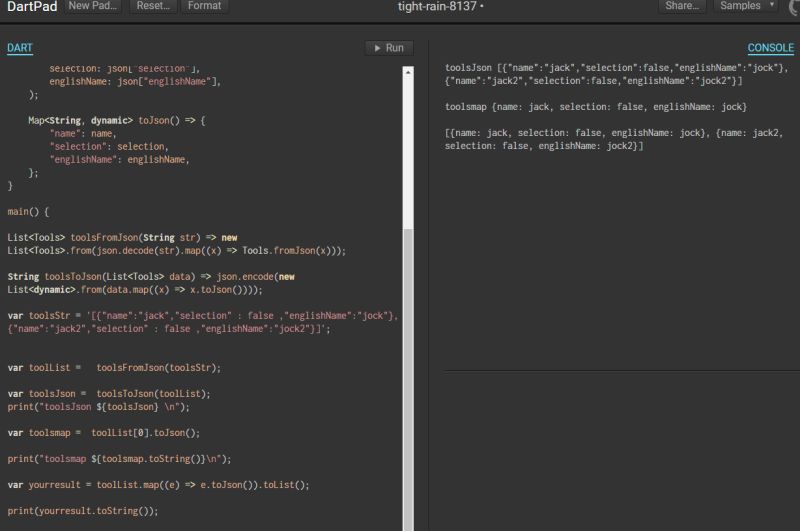Select the CONSOLE tab
The height and width of the screenshot is (531, 800).
(x=770, y=48)
